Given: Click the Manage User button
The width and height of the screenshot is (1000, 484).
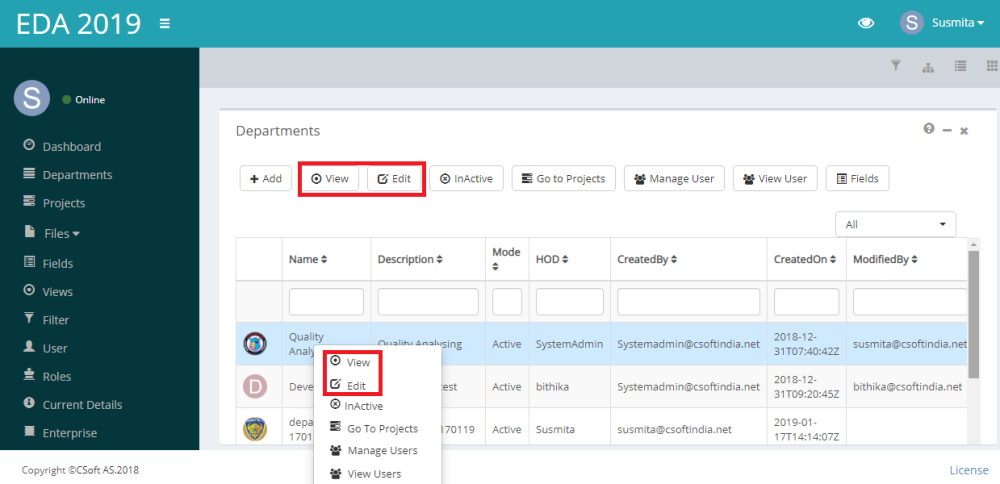Looking at the screenshot, I should coord(674,179).
